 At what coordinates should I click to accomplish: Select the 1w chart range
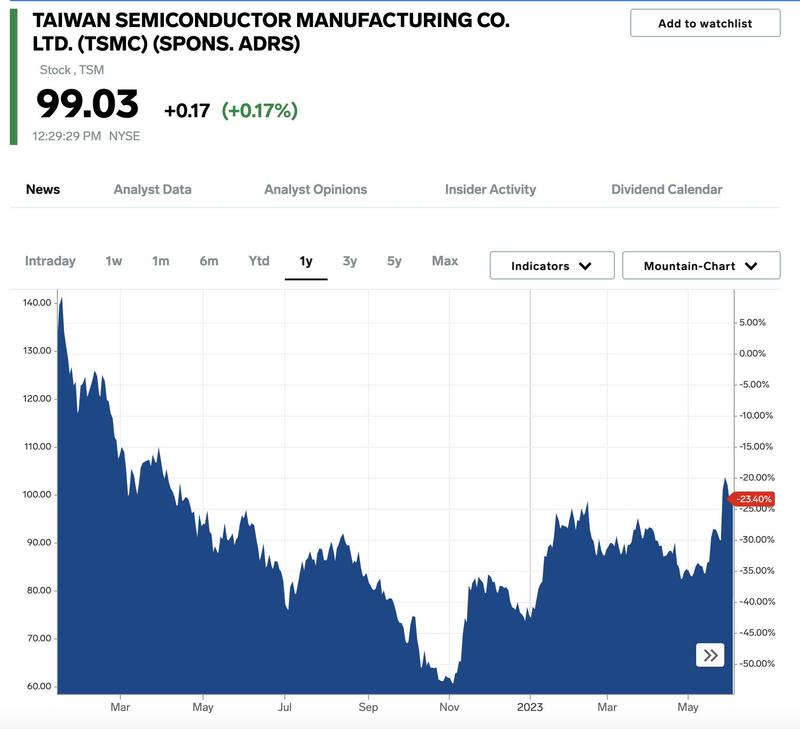coord(114,261)
